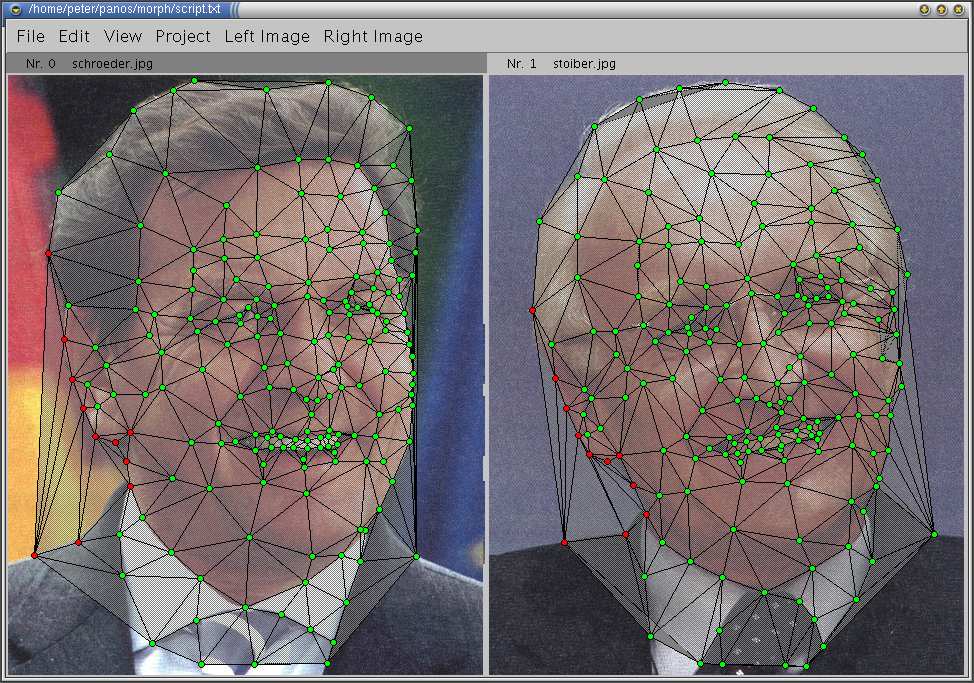Open the Left Image menu
The width and height of the screenshot is (974, 683).
pyautogui.click(x=267, y=37)
